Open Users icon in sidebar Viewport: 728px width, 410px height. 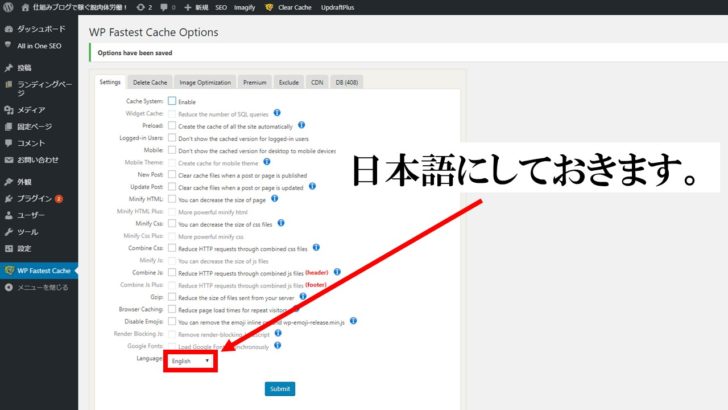point(8,215)
